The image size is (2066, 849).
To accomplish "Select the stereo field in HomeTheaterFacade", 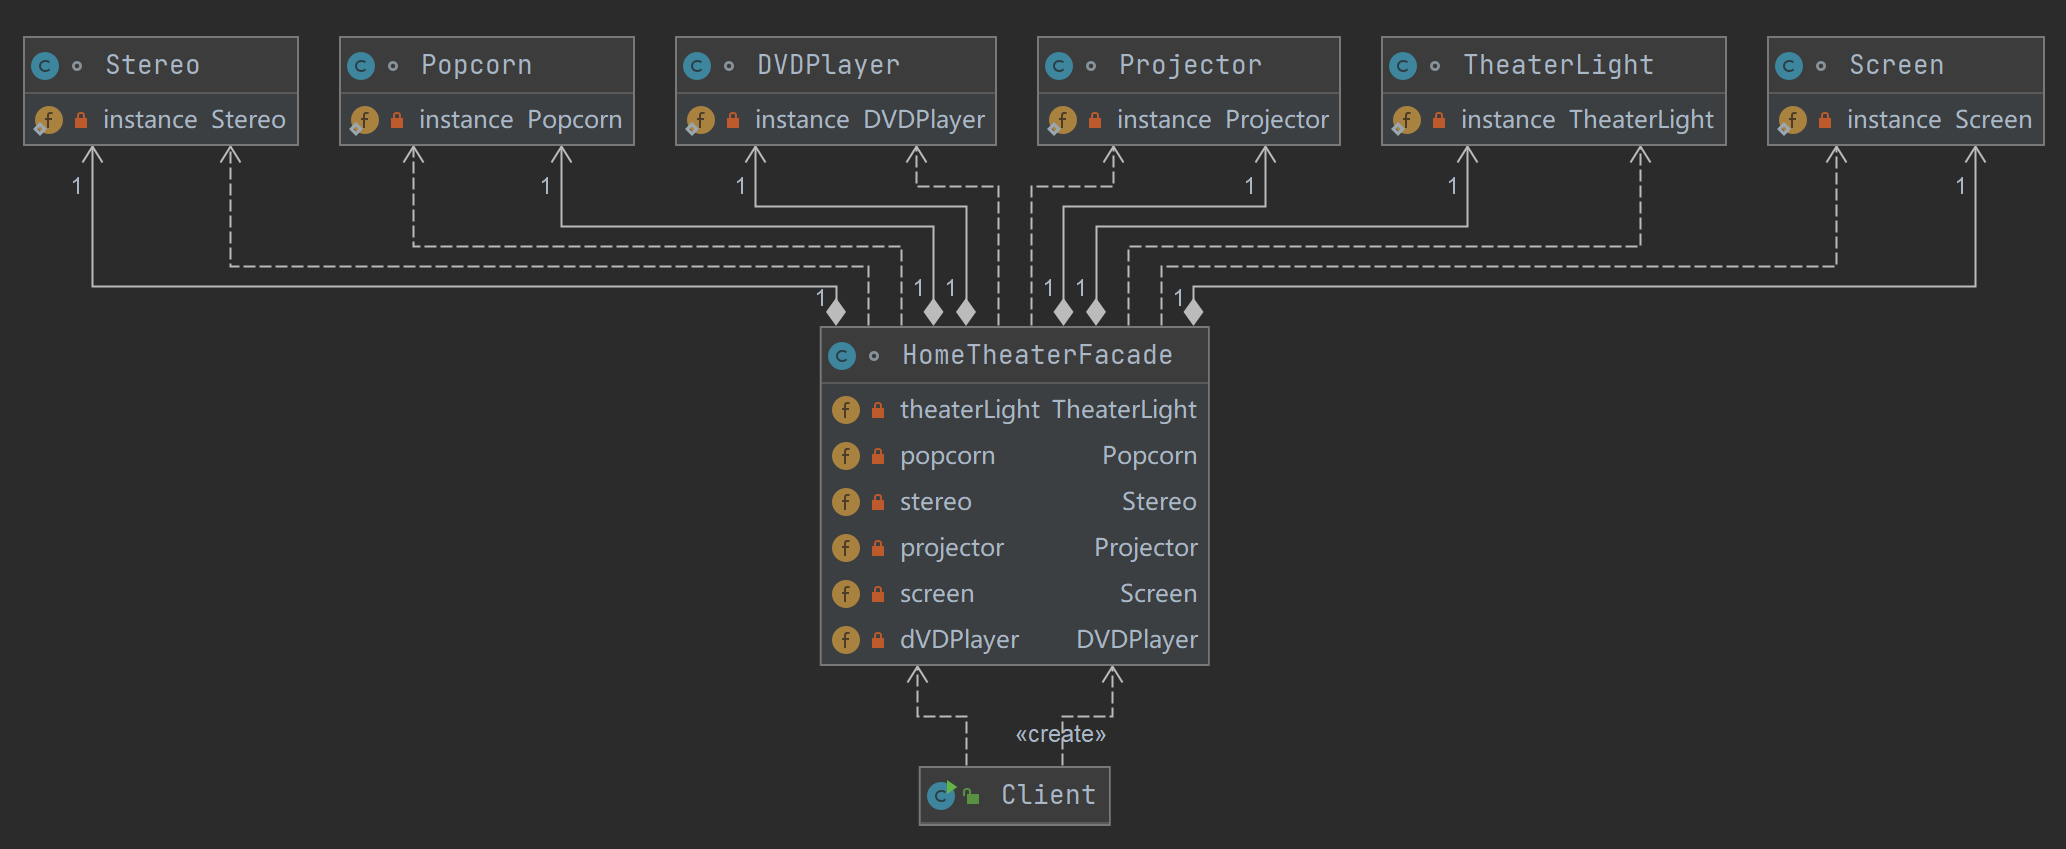I will [x=1014, y=502].
